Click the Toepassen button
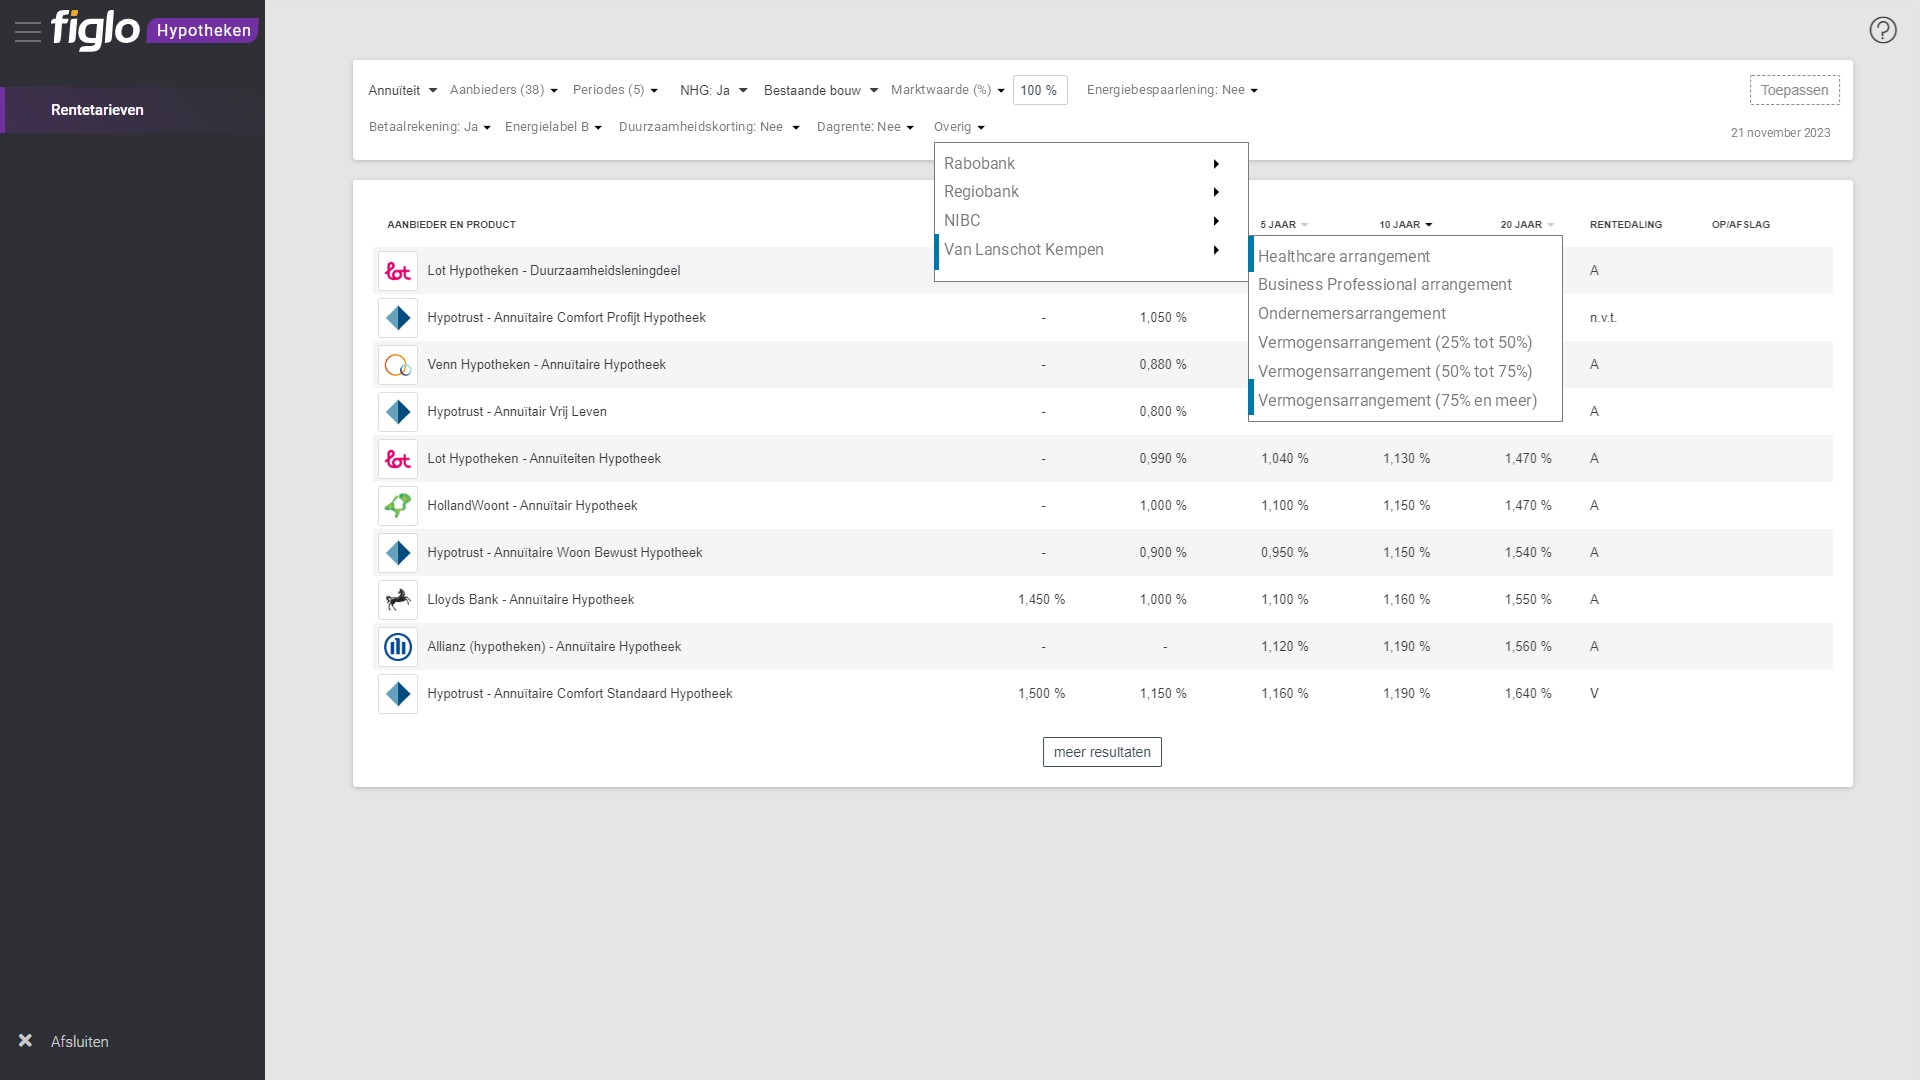Screen dimensions: 1920x1080 coord(1794,90)
